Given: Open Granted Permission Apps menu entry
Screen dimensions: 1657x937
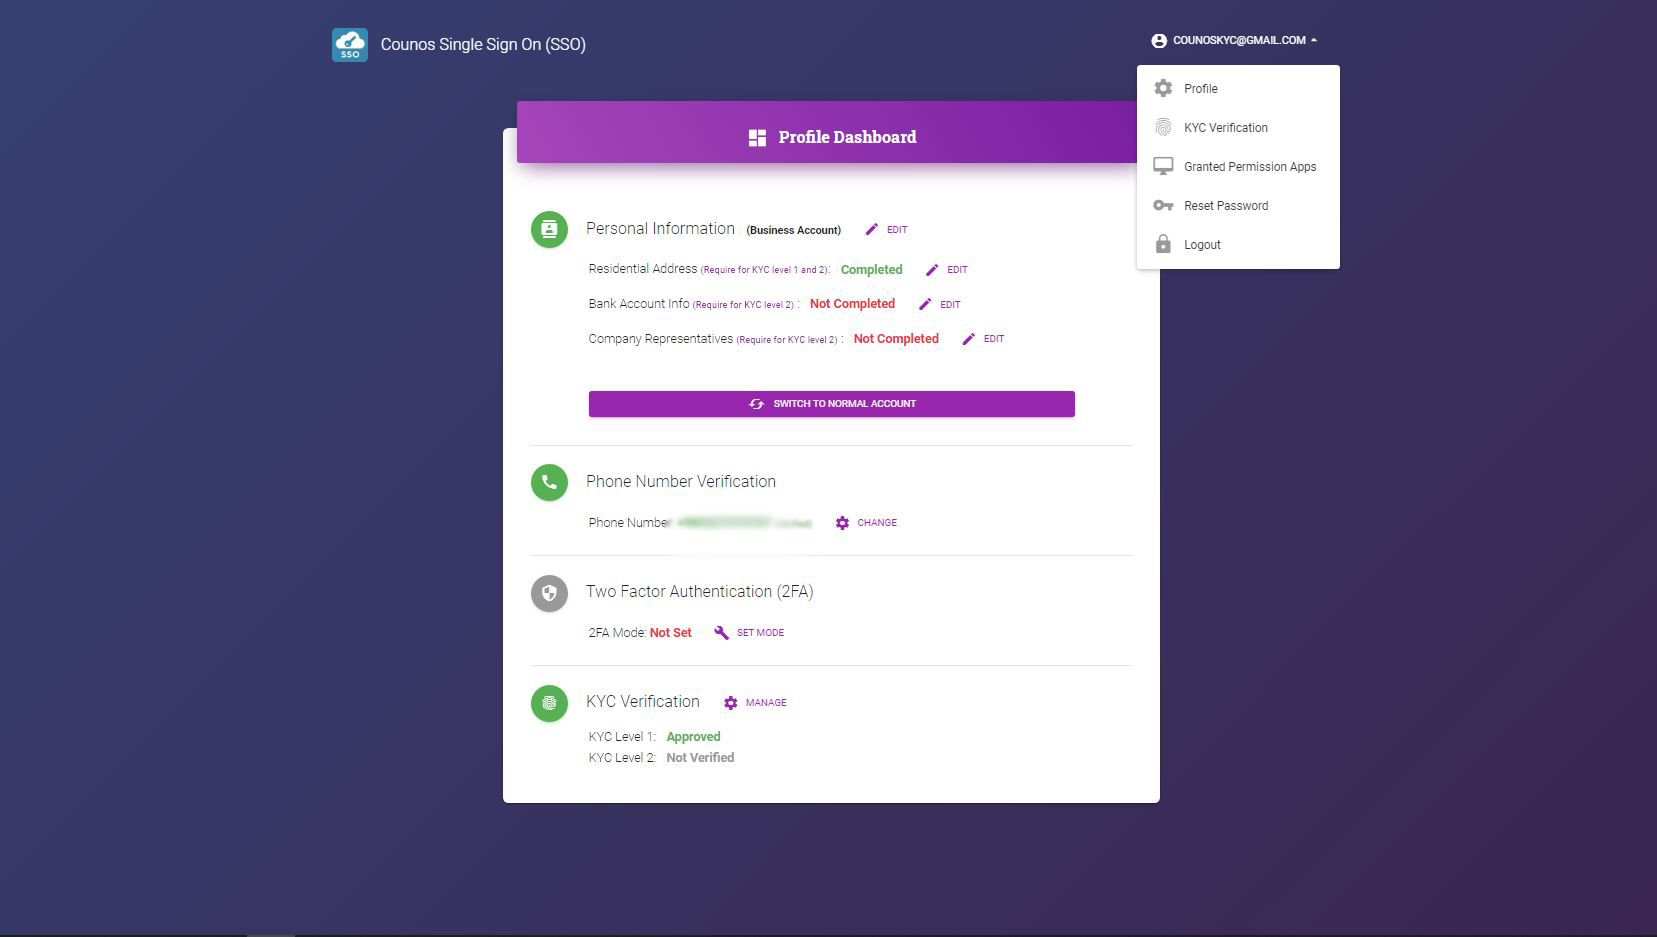Looking at the screenshot, I should [x=1238, y=167].
